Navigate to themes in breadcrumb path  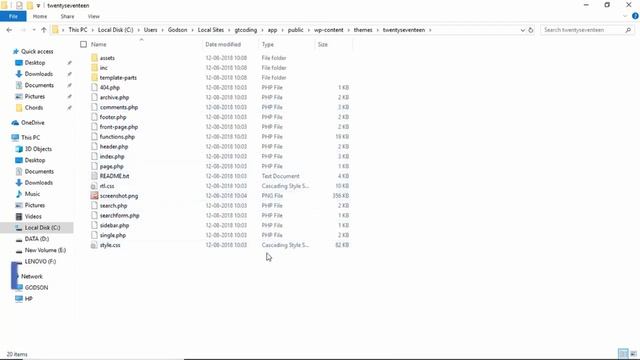pyautogui.click(x=362, y=30)
